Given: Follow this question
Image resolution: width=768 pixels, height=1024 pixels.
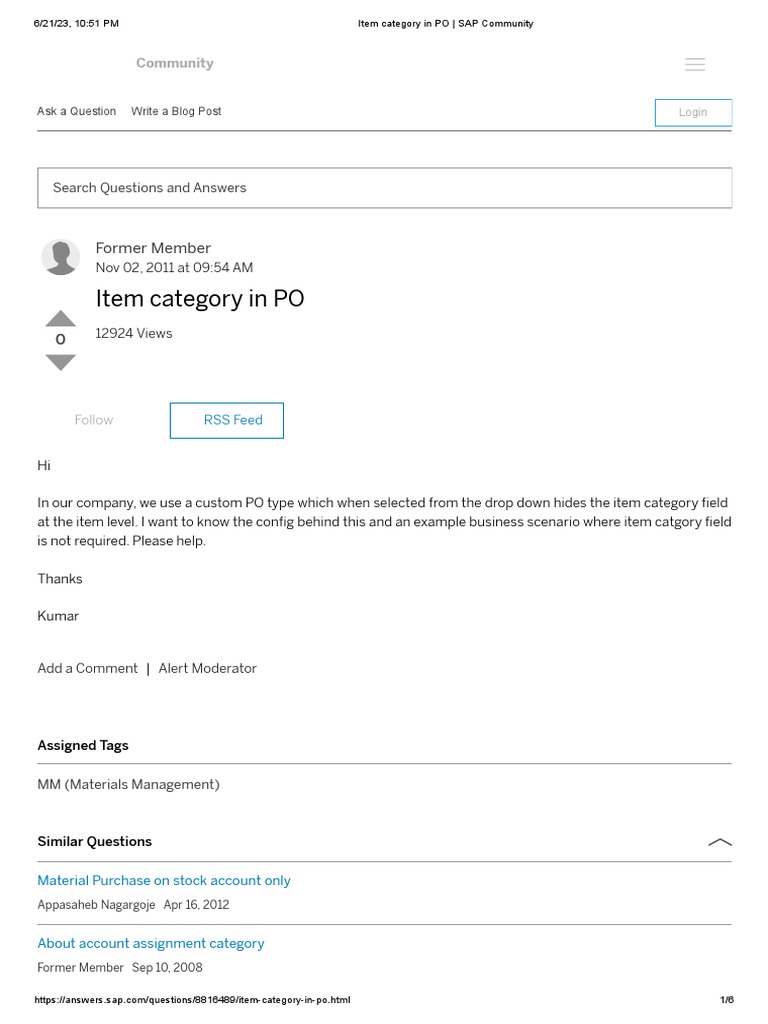Looking at the screenshot, I should [94, 420].
